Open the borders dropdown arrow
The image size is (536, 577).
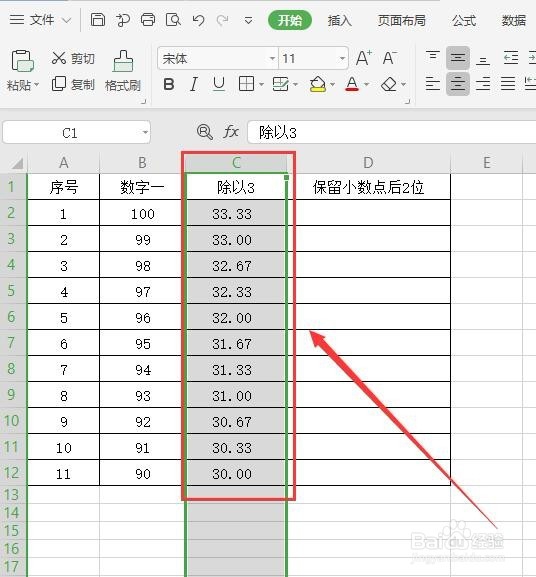tap(261, 85)
